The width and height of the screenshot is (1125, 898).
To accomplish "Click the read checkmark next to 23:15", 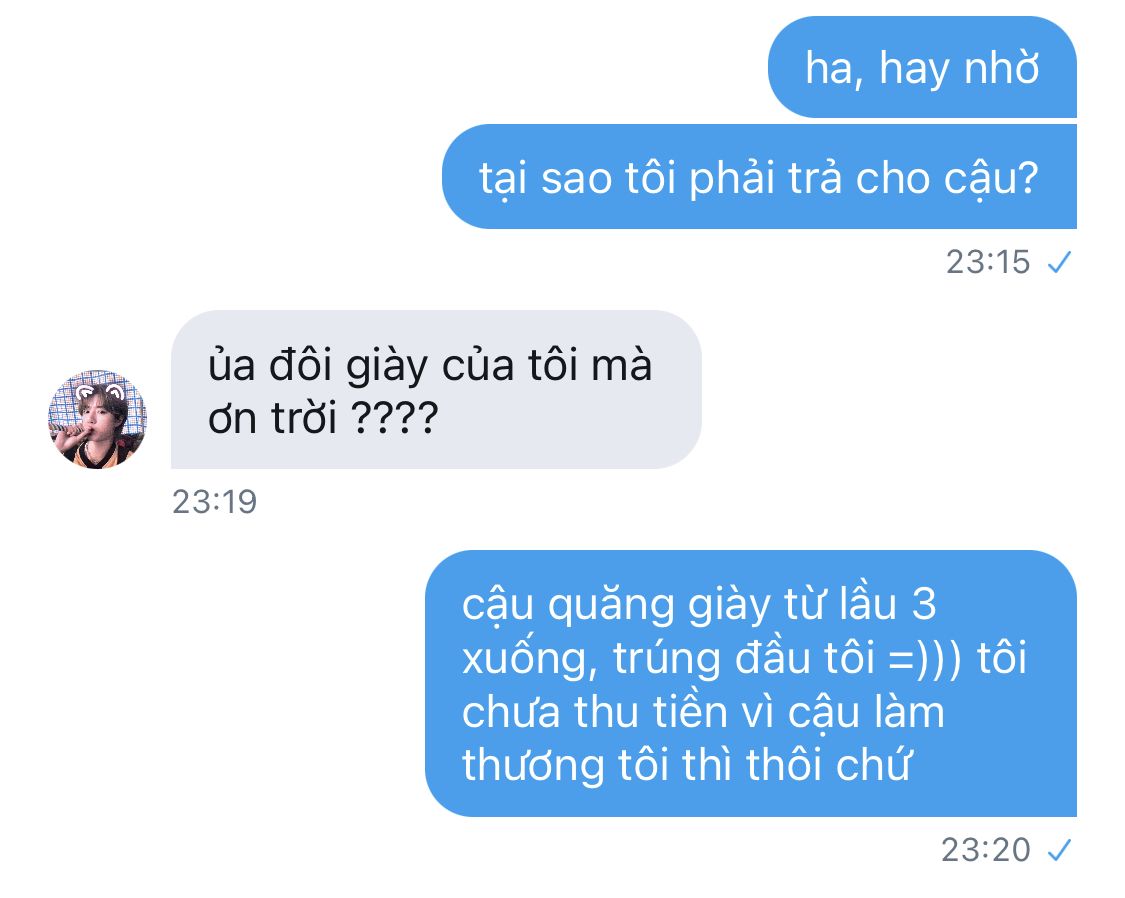I will point(1059,263).
